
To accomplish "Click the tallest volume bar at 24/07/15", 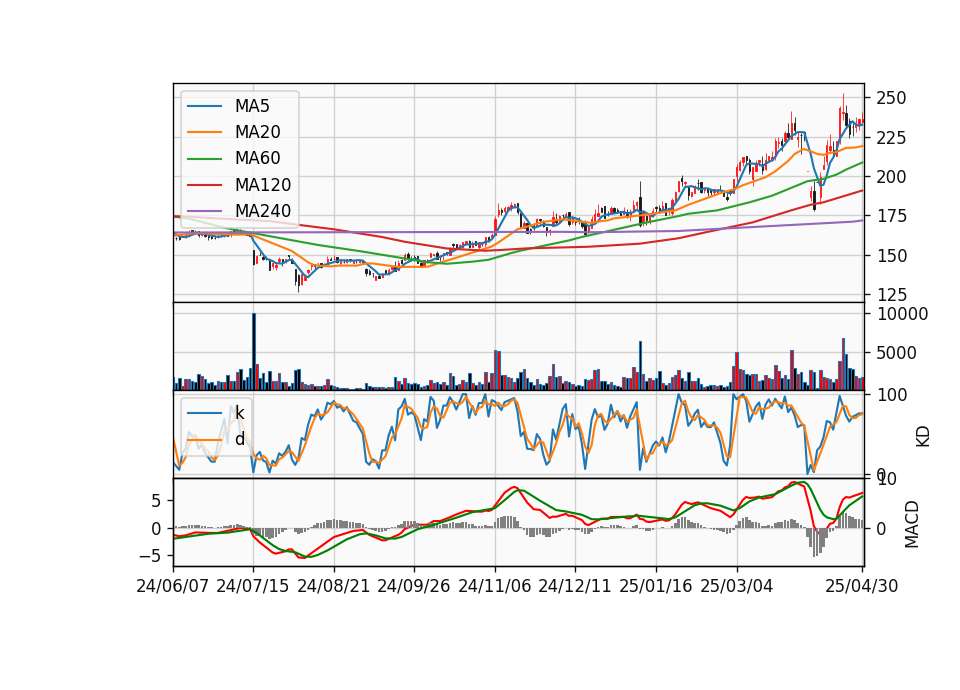I will coord(254,351).
